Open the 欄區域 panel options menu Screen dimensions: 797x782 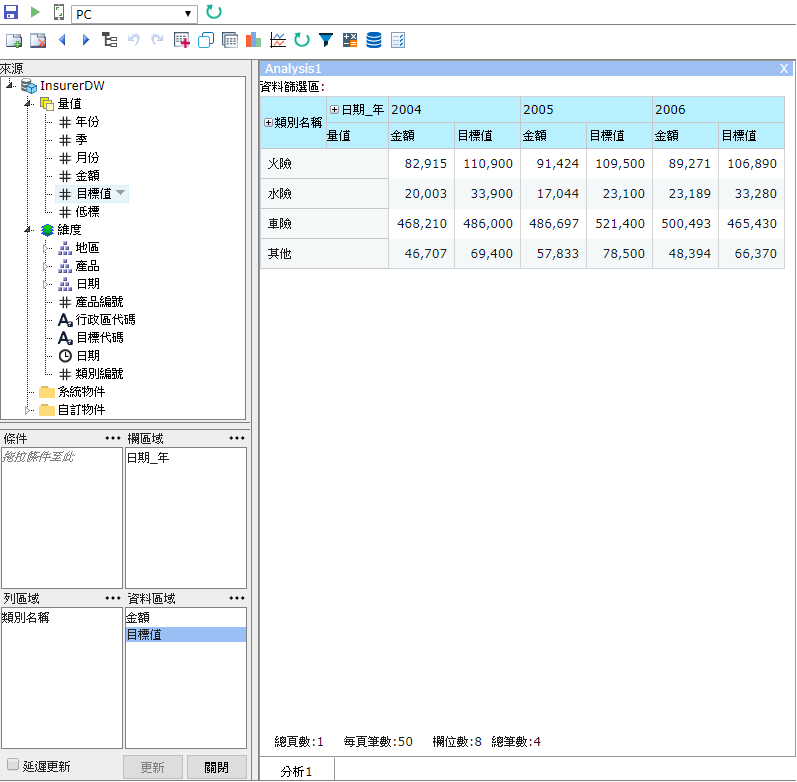pos(237,438)
